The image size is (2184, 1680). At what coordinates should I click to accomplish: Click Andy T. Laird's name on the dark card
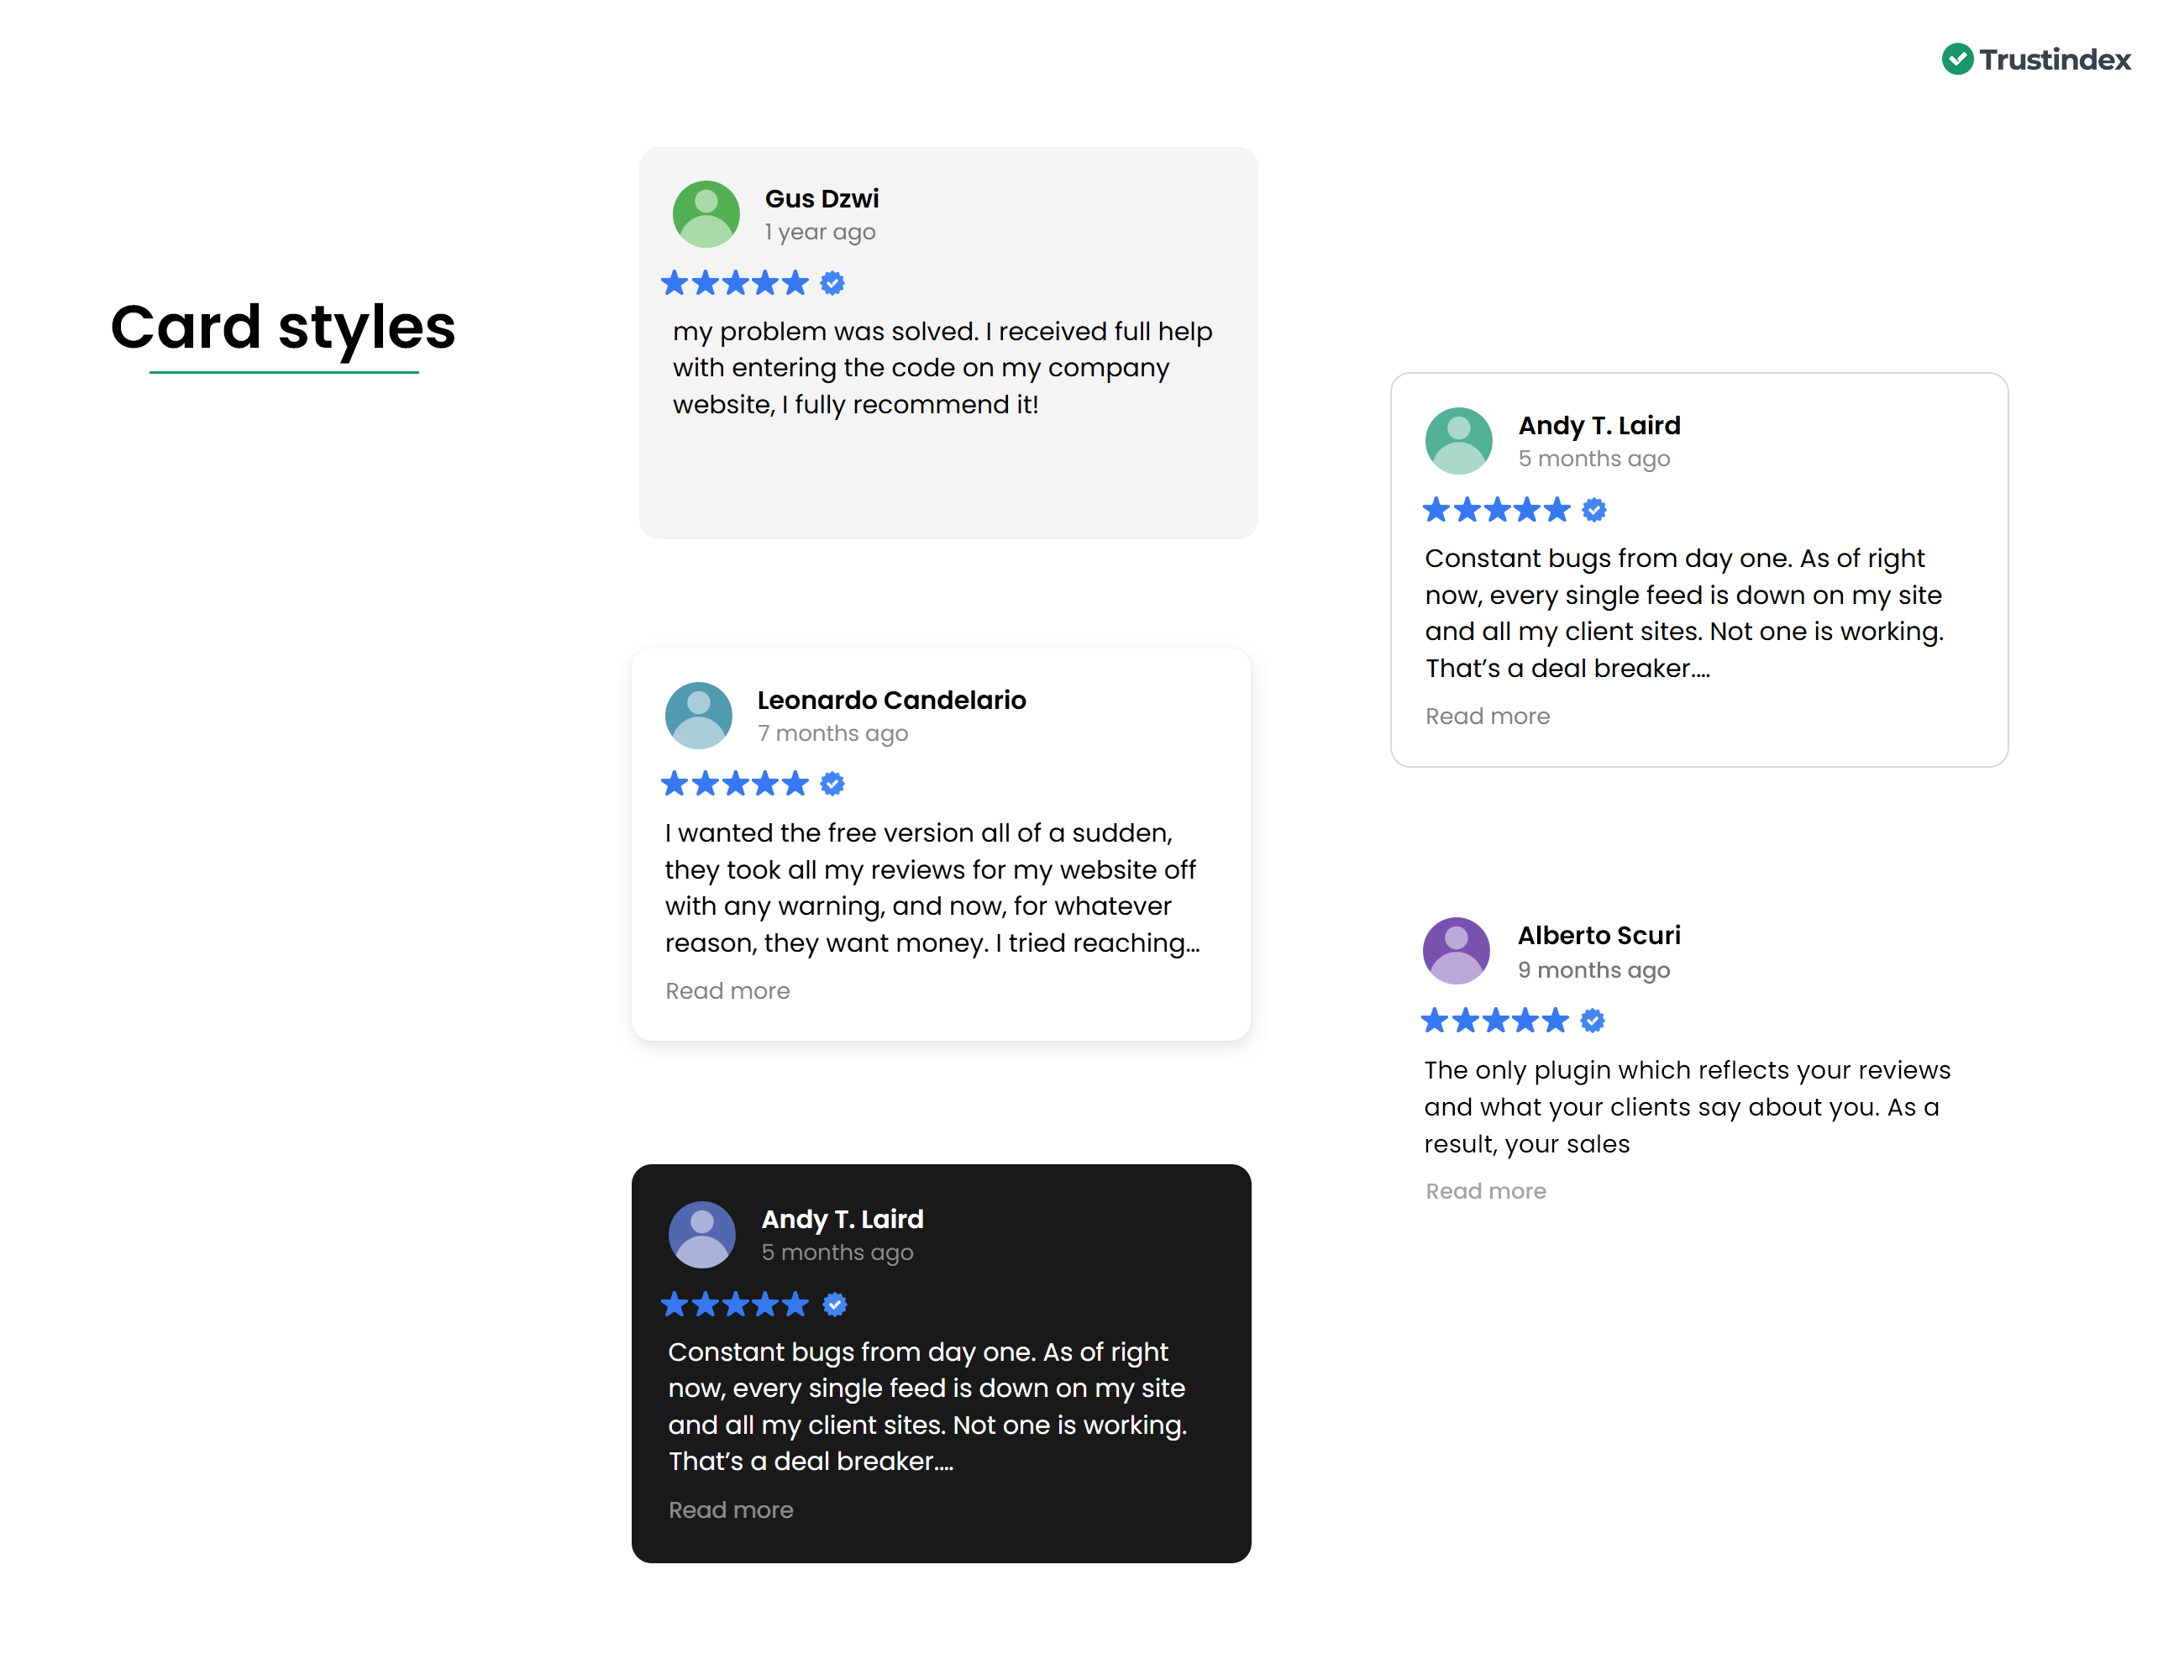(843, 1219)
